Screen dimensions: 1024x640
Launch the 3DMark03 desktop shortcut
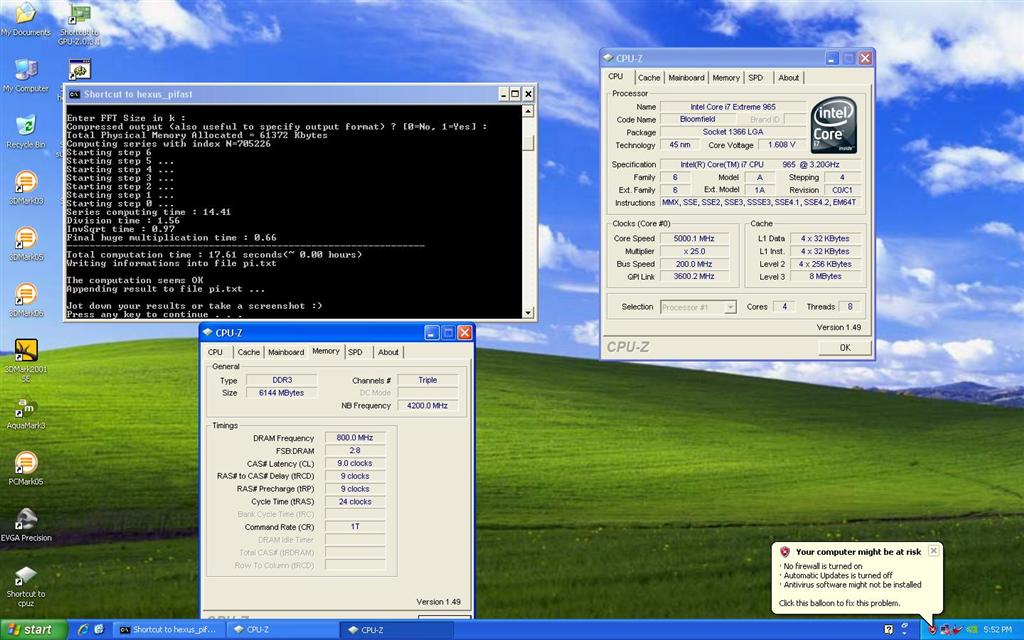(25, 187)
